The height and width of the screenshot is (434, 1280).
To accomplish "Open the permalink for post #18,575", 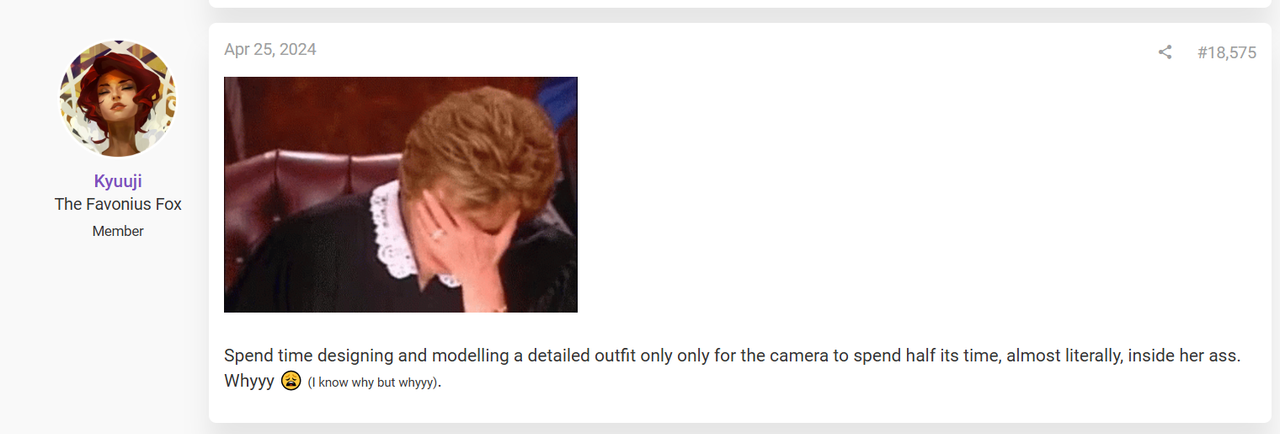I will 1227,53.
